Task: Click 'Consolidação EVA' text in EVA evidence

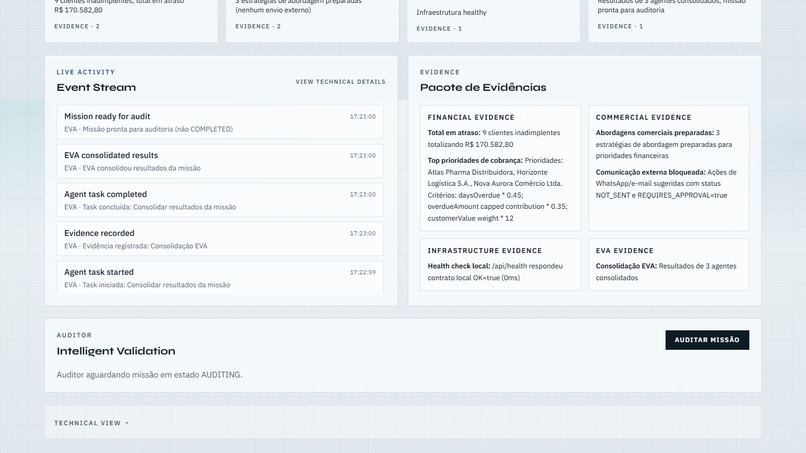Action: pos(626,266)
